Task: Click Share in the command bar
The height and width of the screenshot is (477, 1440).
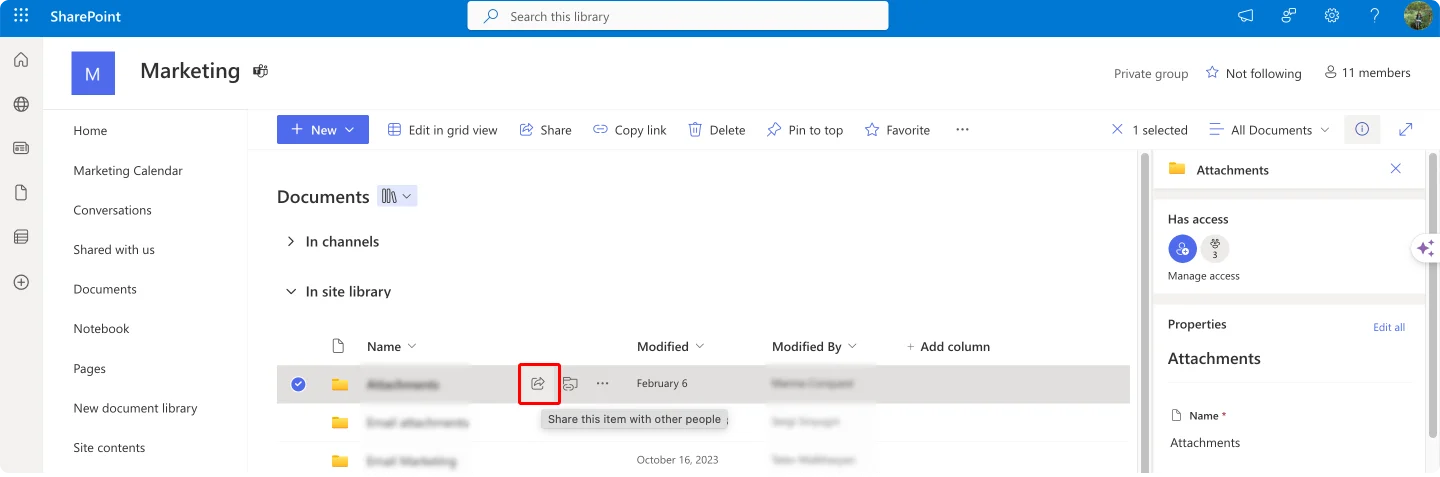Action: coord(545,130)
